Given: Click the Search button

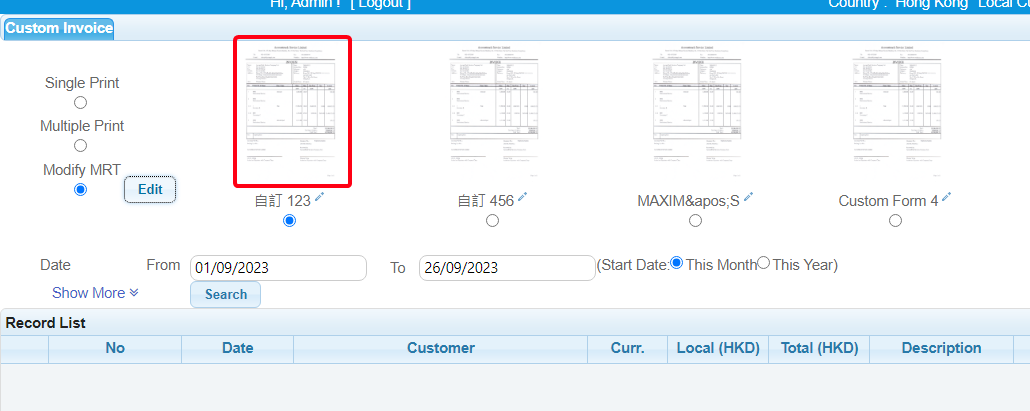Looking at the screenshot, I should 225,294.
